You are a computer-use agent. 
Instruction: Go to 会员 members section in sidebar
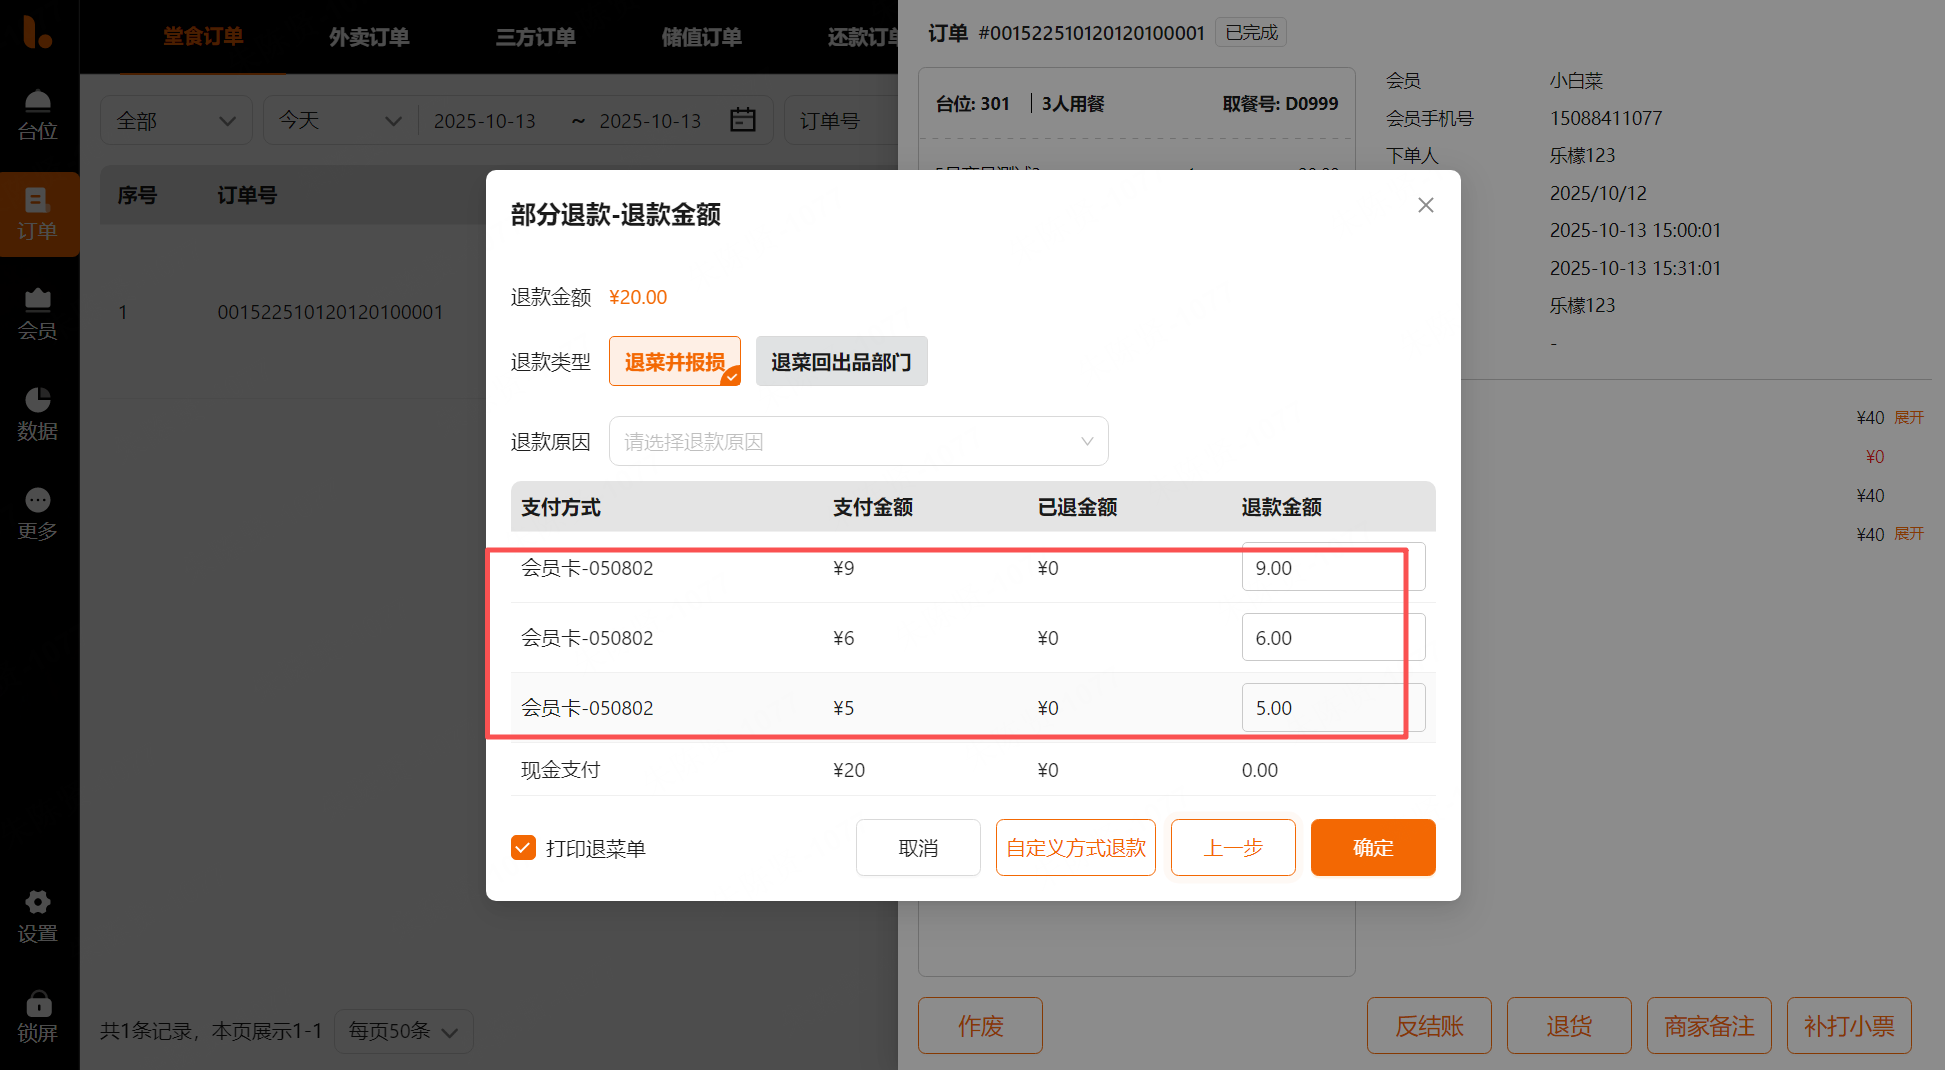[x=38, y=314]
